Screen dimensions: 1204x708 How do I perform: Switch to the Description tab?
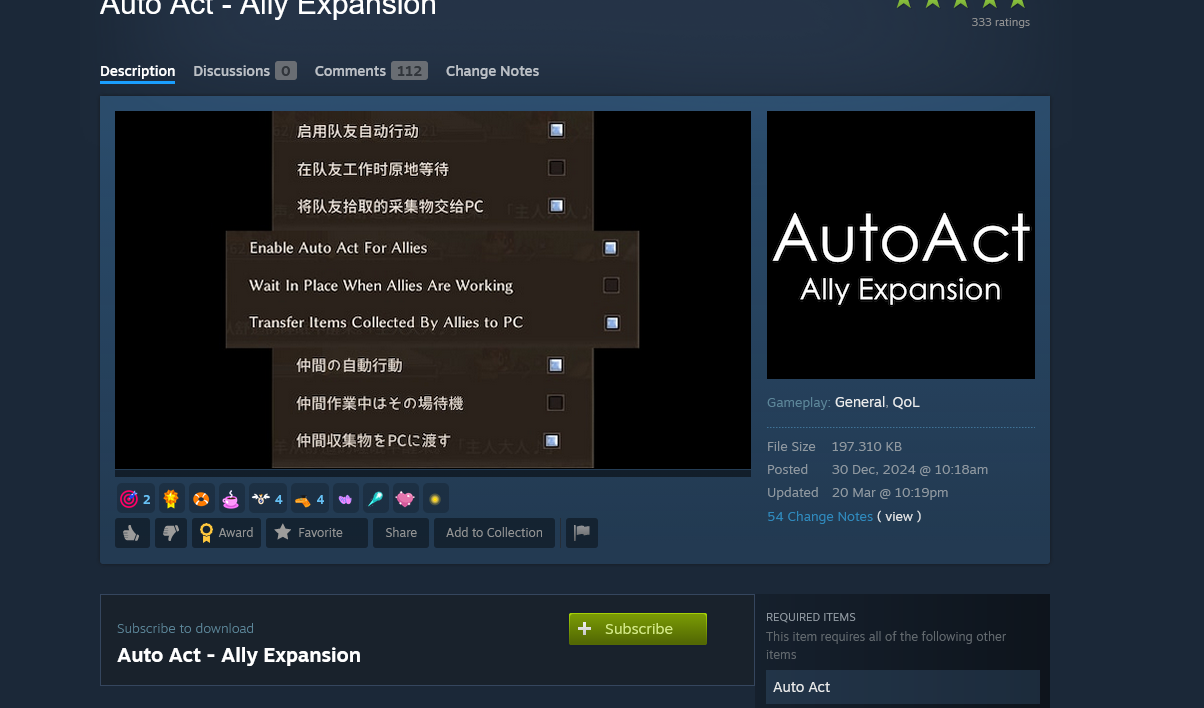(138, 71)
